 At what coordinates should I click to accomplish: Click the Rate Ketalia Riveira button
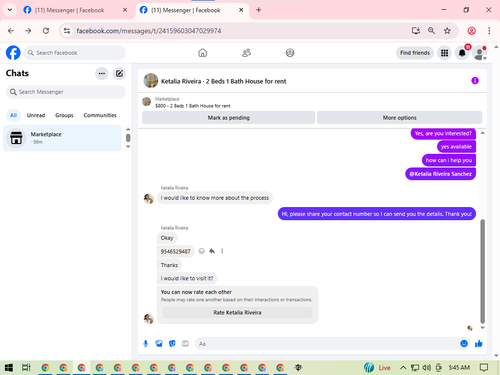(x=237, y=312)
